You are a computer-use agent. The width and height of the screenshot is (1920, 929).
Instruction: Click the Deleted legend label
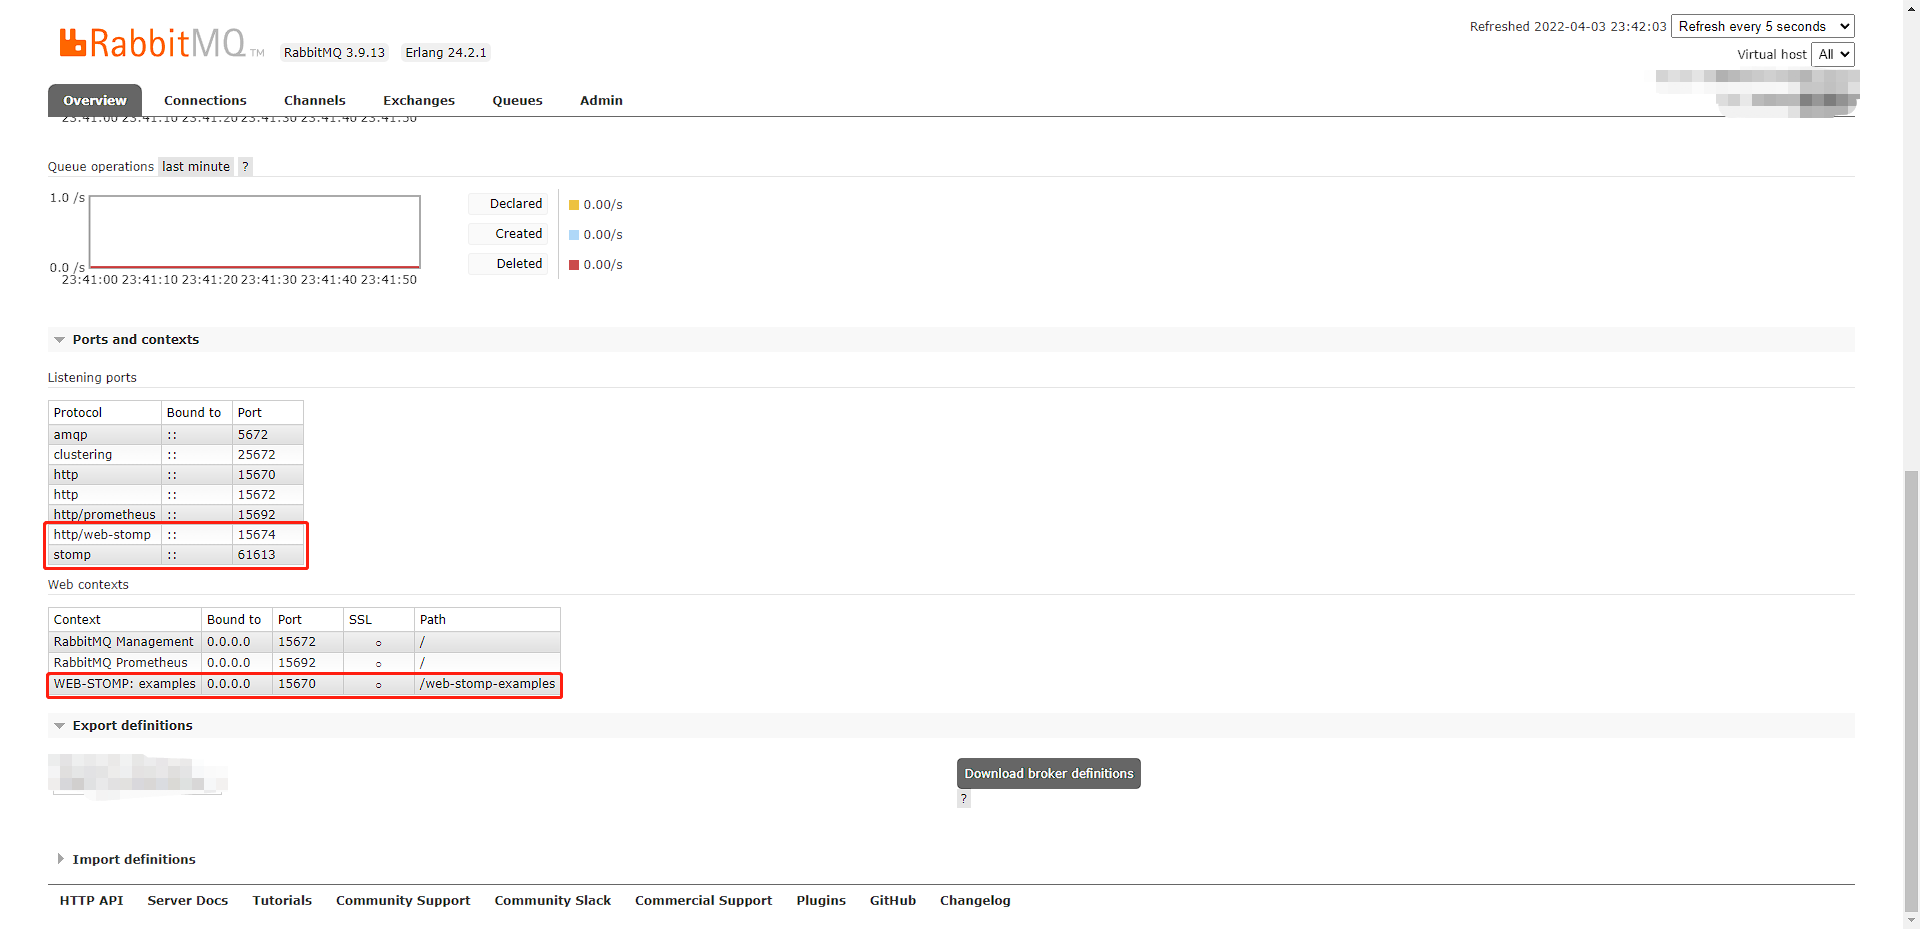tap(508, 264)
